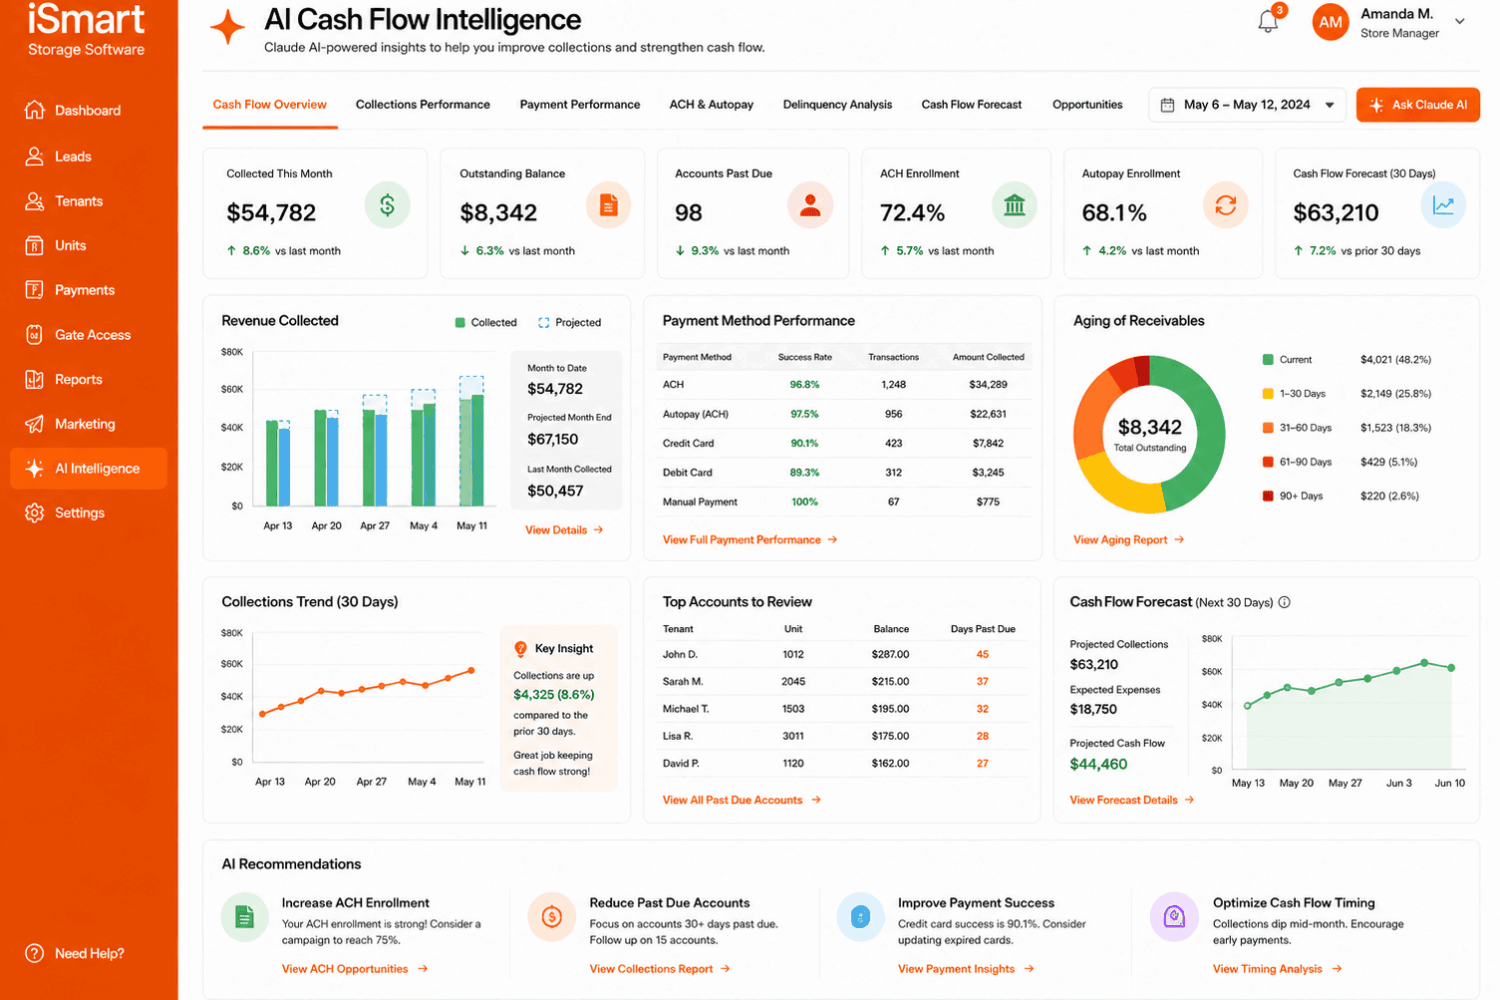The width and height of the screenshot is (1500, 1000).
Task: Open the View Collections Report link
Action: [660, 969]
